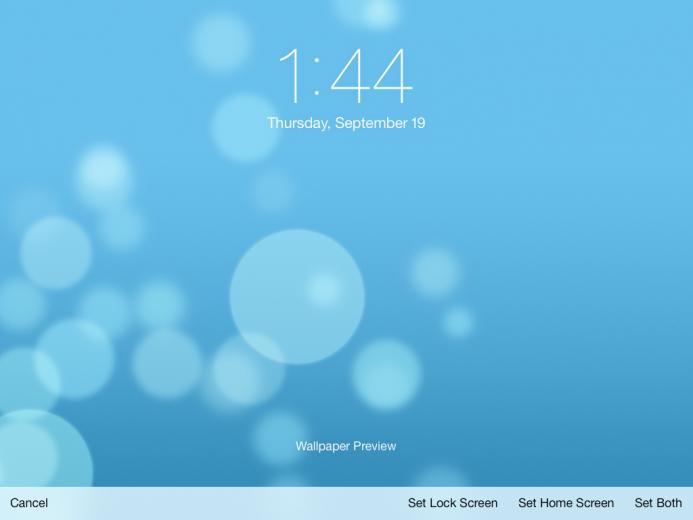This screenshot has height=520, width=693.
Task: Click the bokeh circle just left of the date
Action: (245, 127)
